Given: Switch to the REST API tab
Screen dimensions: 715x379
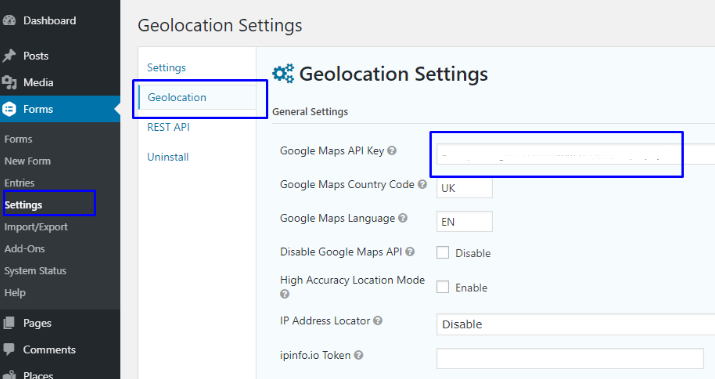Looking at the screenshot, I should 168,127.
